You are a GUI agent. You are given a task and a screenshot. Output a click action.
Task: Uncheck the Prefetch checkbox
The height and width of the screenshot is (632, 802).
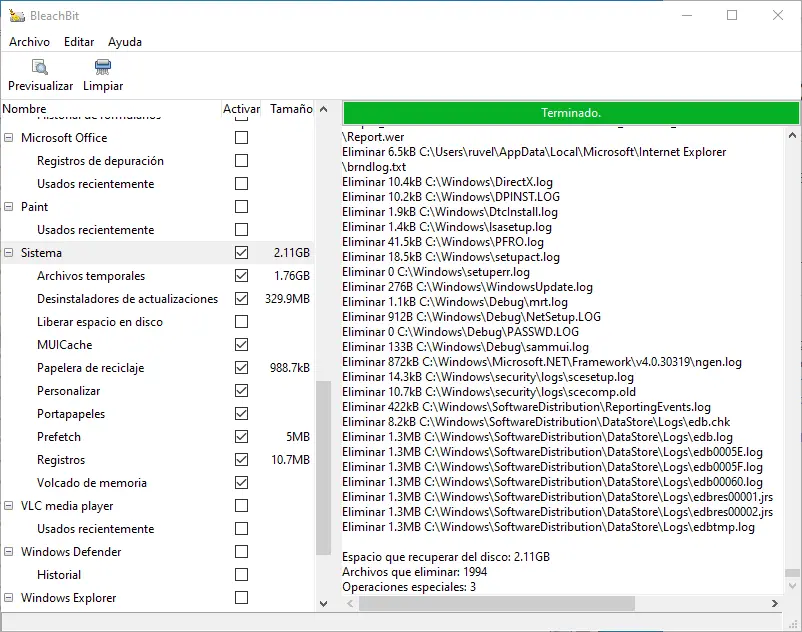pyautogui.click(x=241, y=437)
